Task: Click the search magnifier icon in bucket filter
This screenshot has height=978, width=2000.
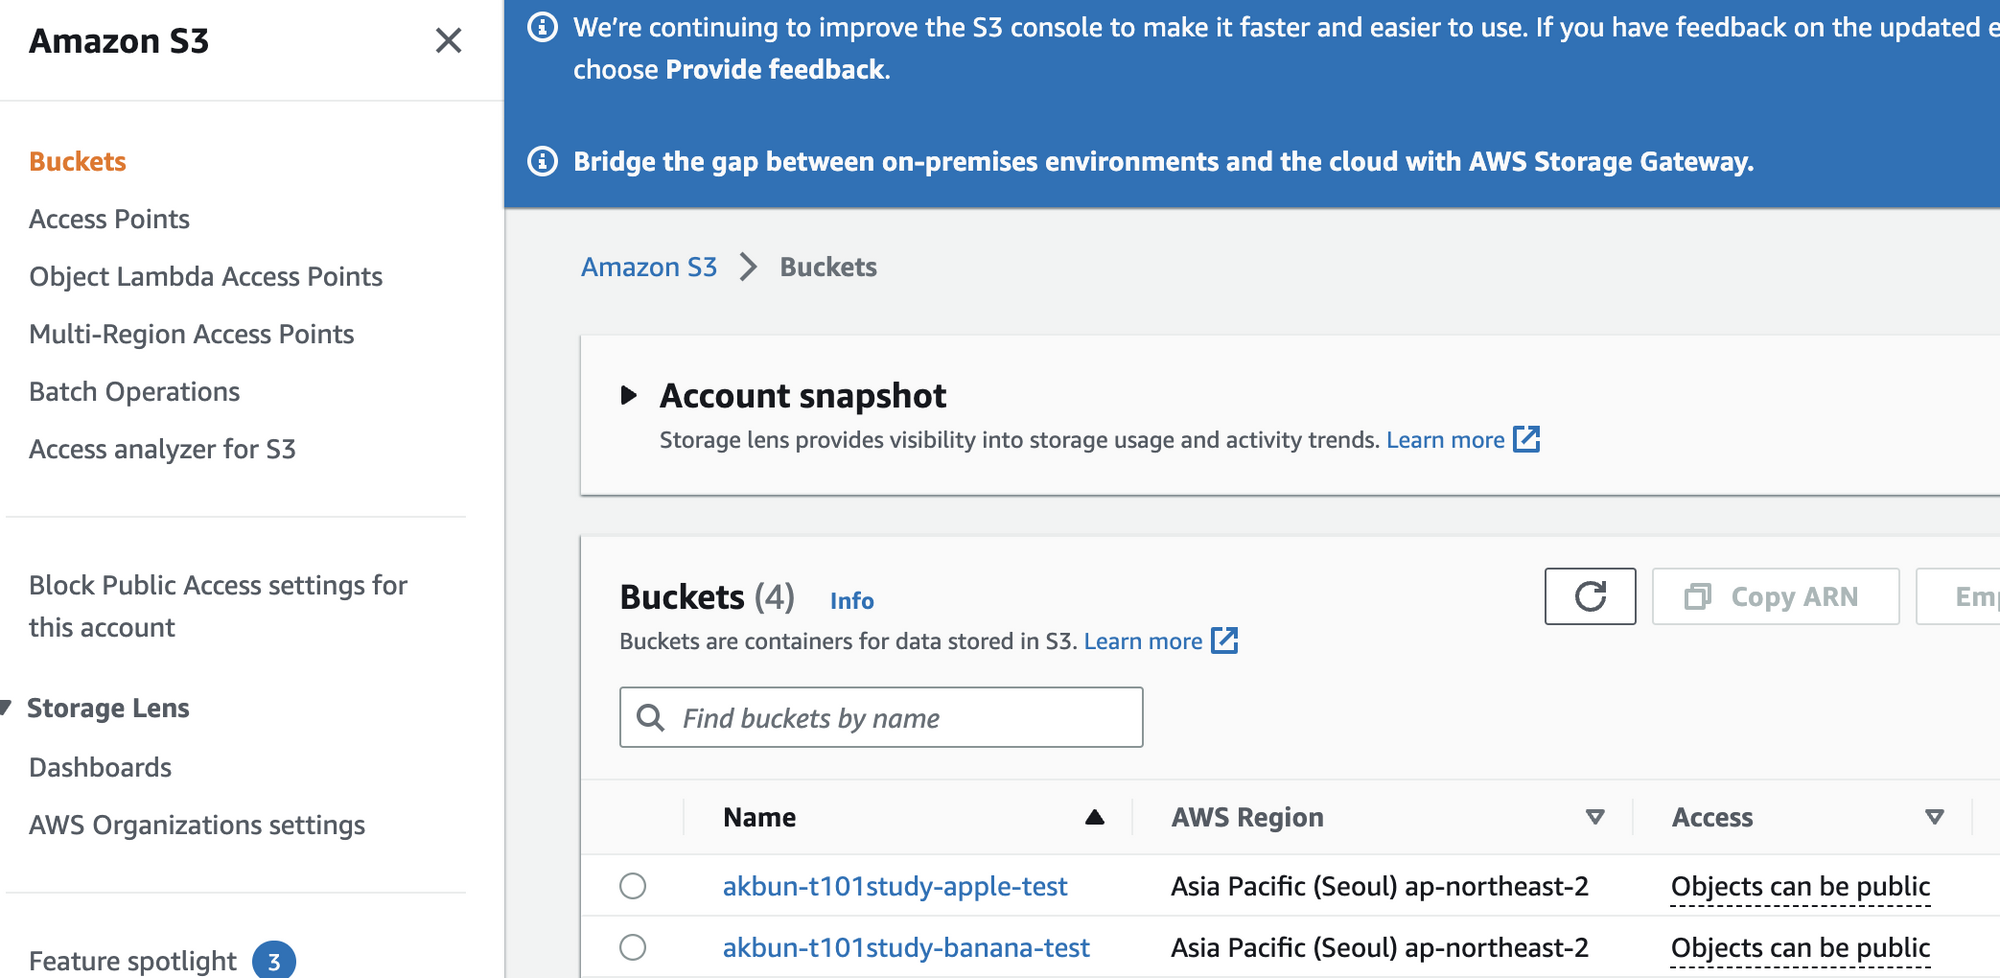Action: [651, 718]
